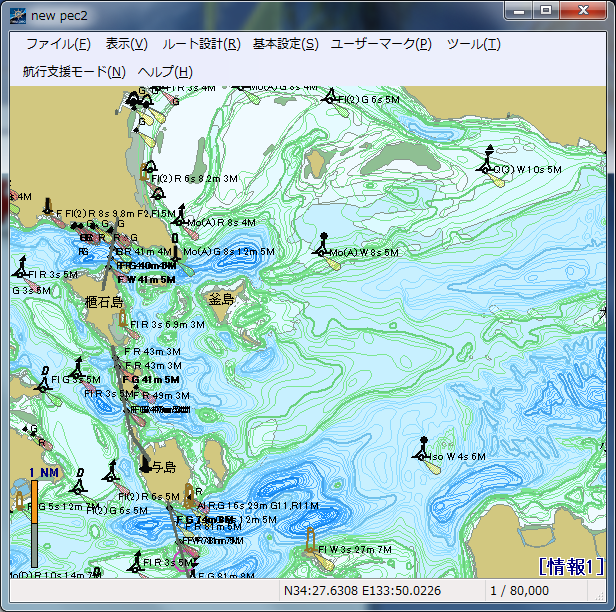
Task: Click the Fl(2) R 6s 8.2m 3M lighthouse icon
Action: pyautogui.click(x=144, y=173)
